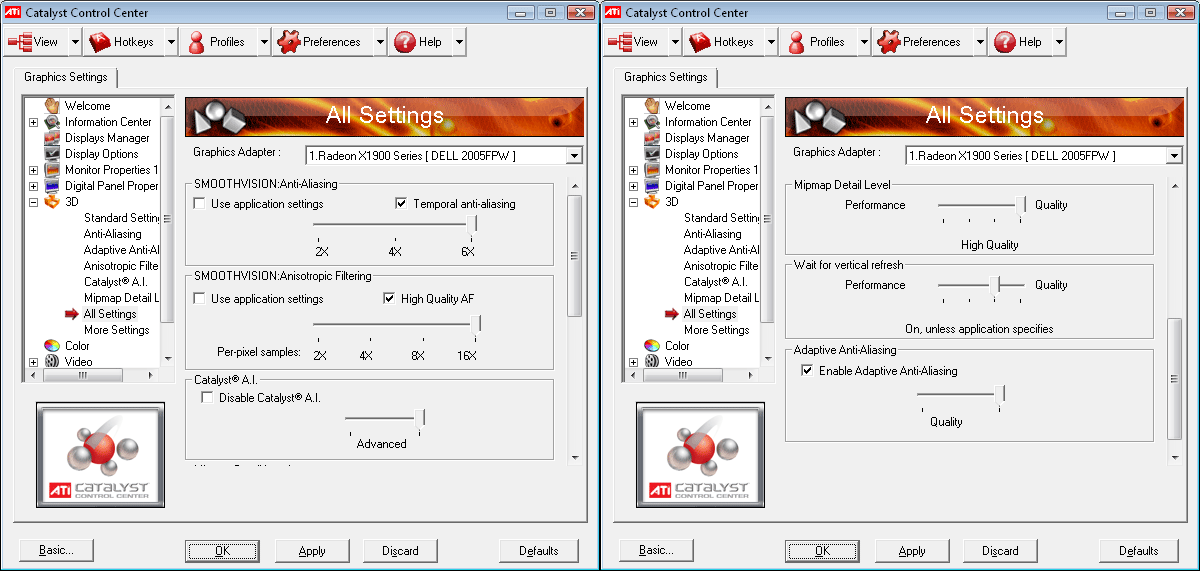Click Display Options icon in left tree
This screenshot has width=1200, height=571.
point(52,153)
